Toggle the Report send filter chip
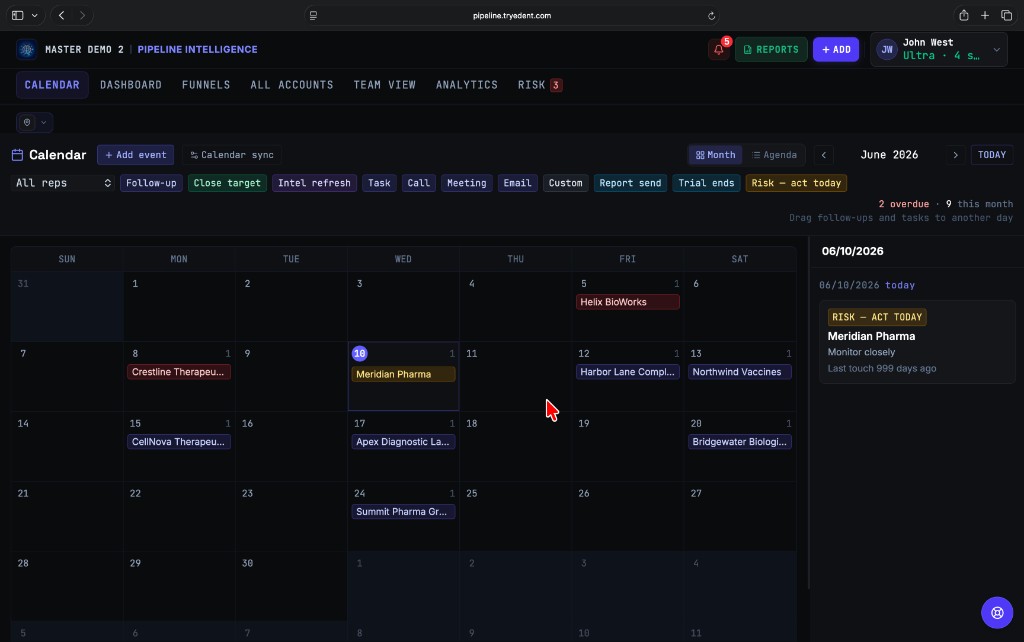1024x642 pixels. 630,183
